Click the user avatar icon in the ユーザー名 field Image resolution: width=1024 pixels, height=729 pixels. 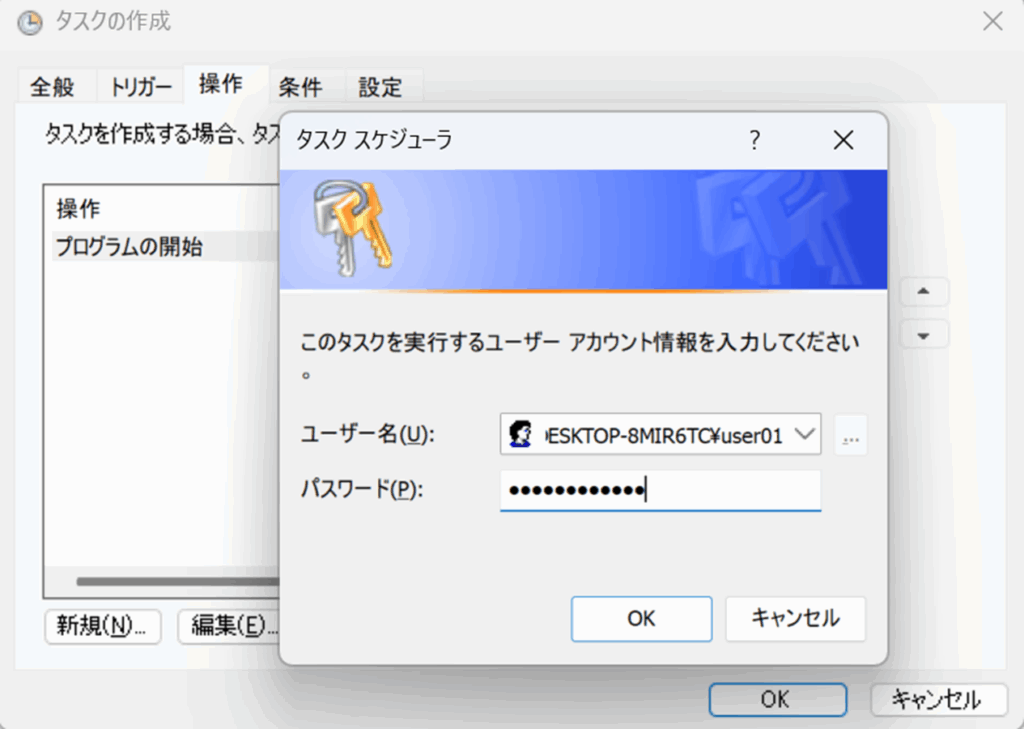point(520,435)
